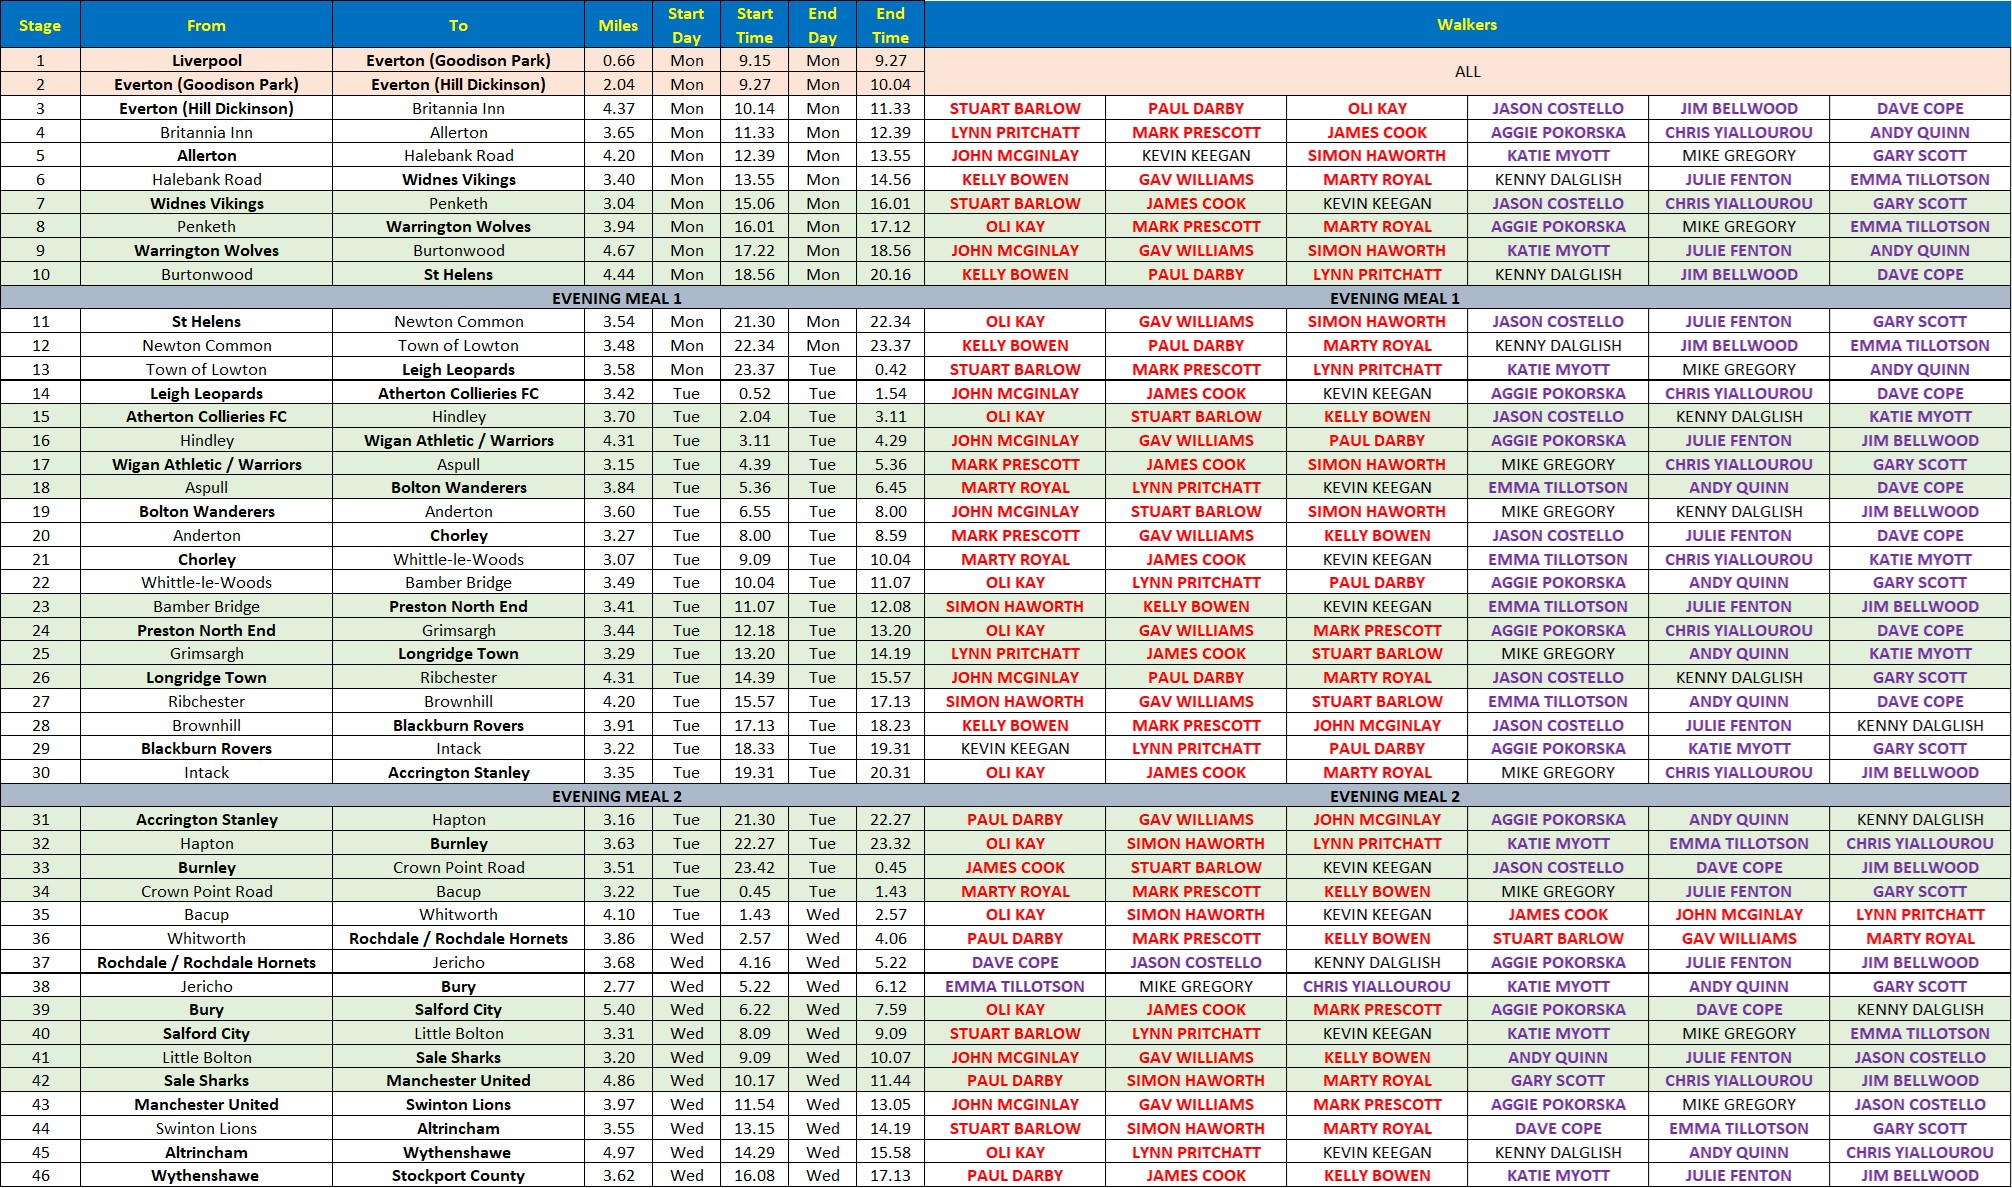Select the Miles column header

tap(618, 25)
